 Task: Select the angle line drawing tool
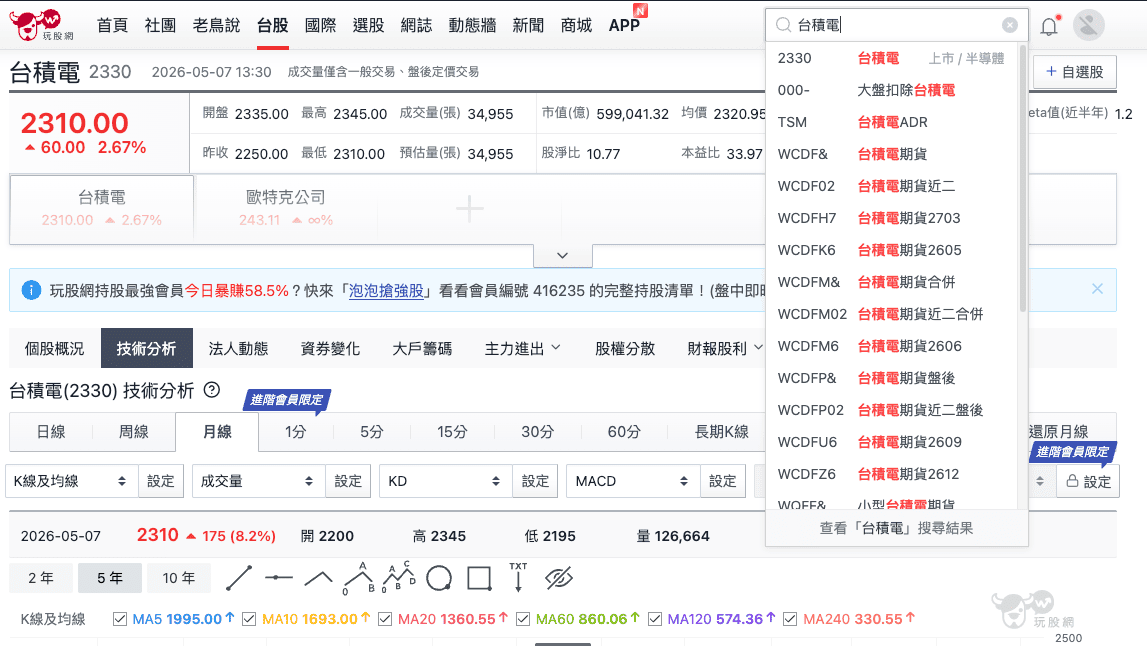pyautogui.click(x=318, y=579)
